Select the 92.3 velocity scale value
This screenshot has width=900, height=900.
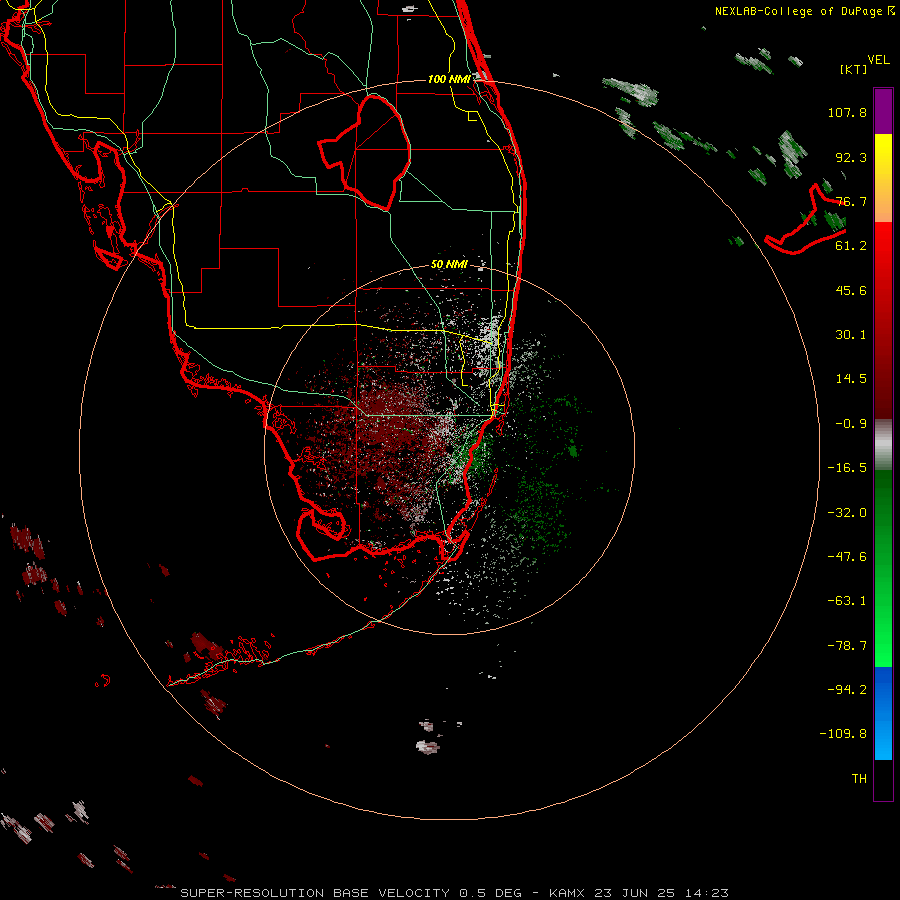click(851, 157)
